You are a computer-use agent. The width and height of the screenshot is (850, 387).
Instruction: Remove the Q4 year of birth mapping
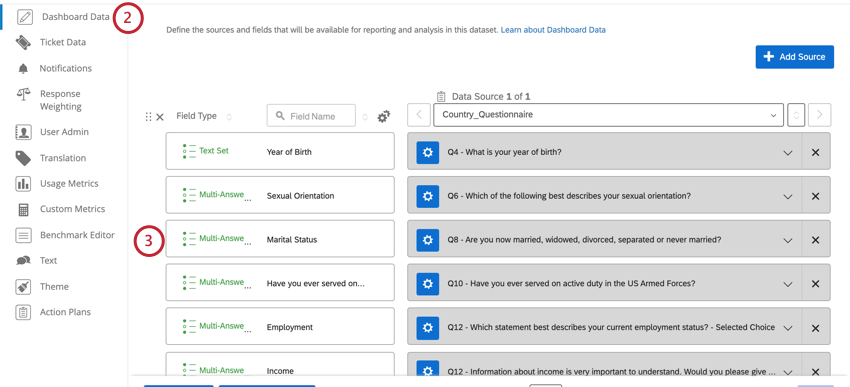[815, 152]
